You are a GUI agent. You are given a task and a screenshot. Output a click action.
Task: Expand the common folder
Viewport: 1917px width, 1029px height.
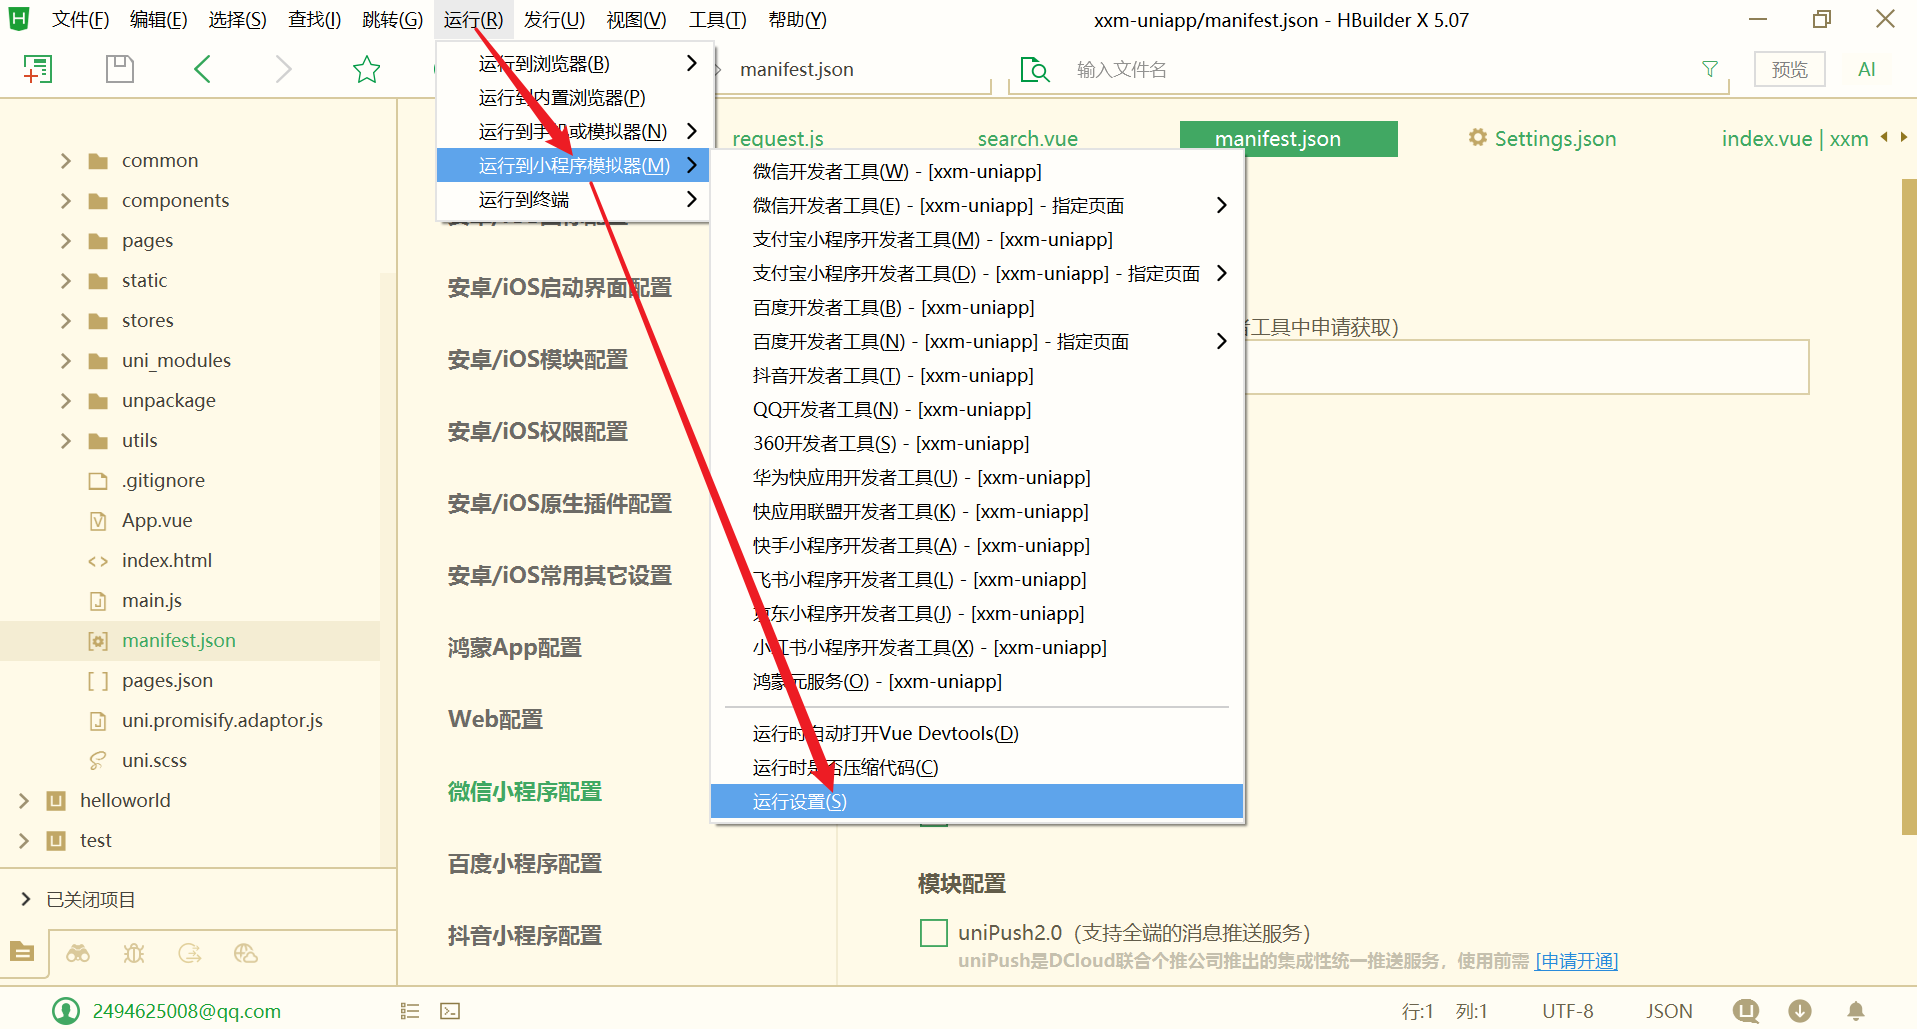pyautogui.click(x=66, y=161)
